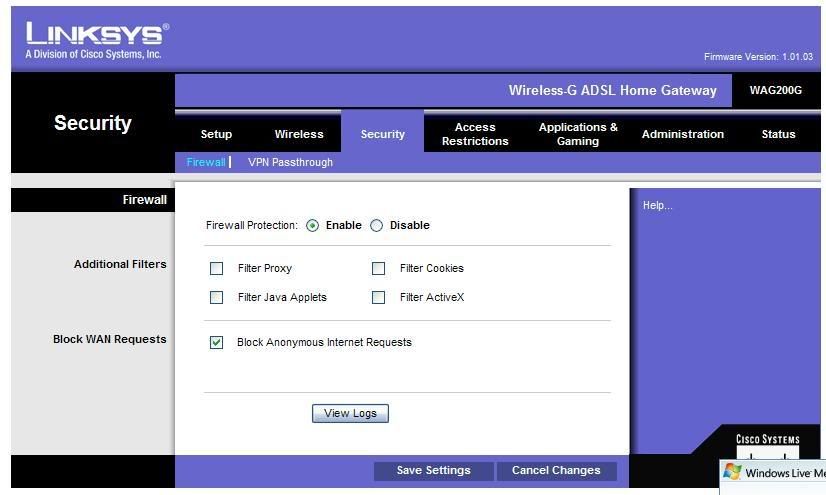826x495 pixels.
Task: Click the Firewall section heading in the sidebar
Action: (x=144, y=200)
